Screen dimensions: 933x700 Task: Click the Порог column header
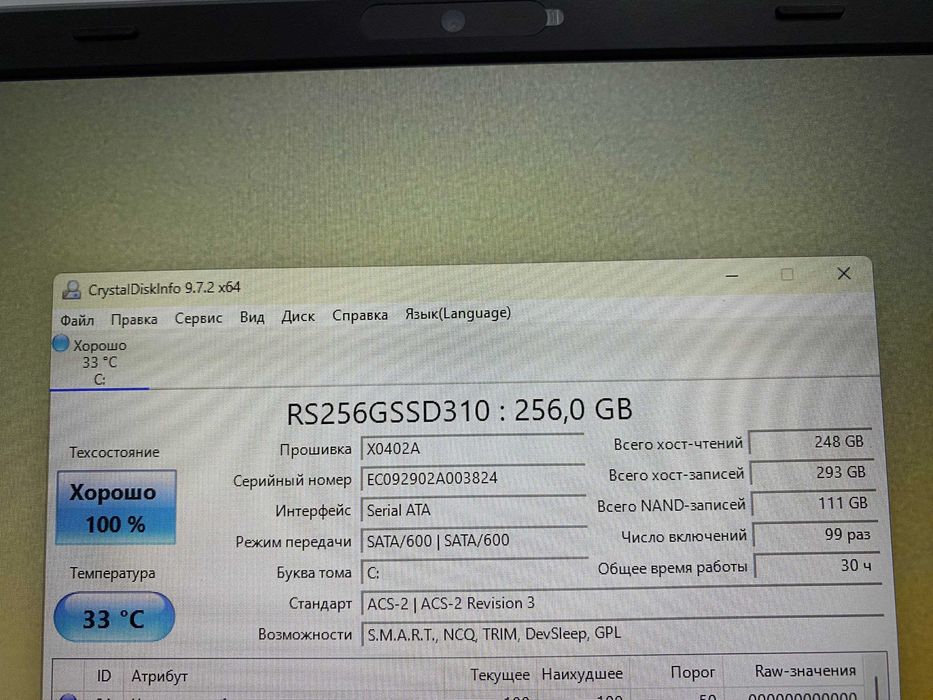click(x=693, y=673)
